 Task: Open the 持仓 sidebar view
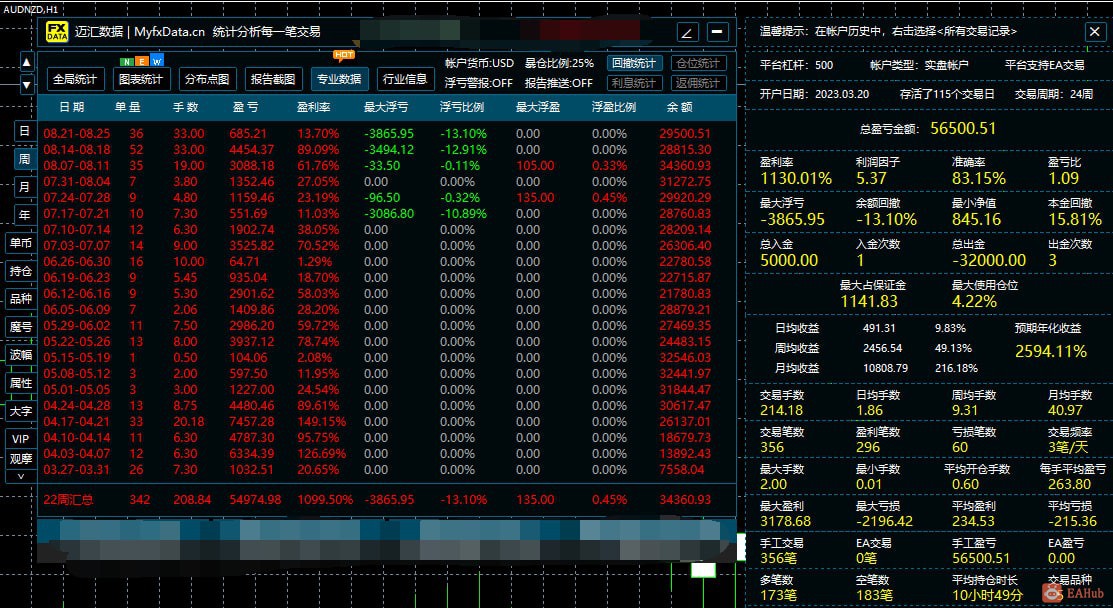[x=21, y=271]
